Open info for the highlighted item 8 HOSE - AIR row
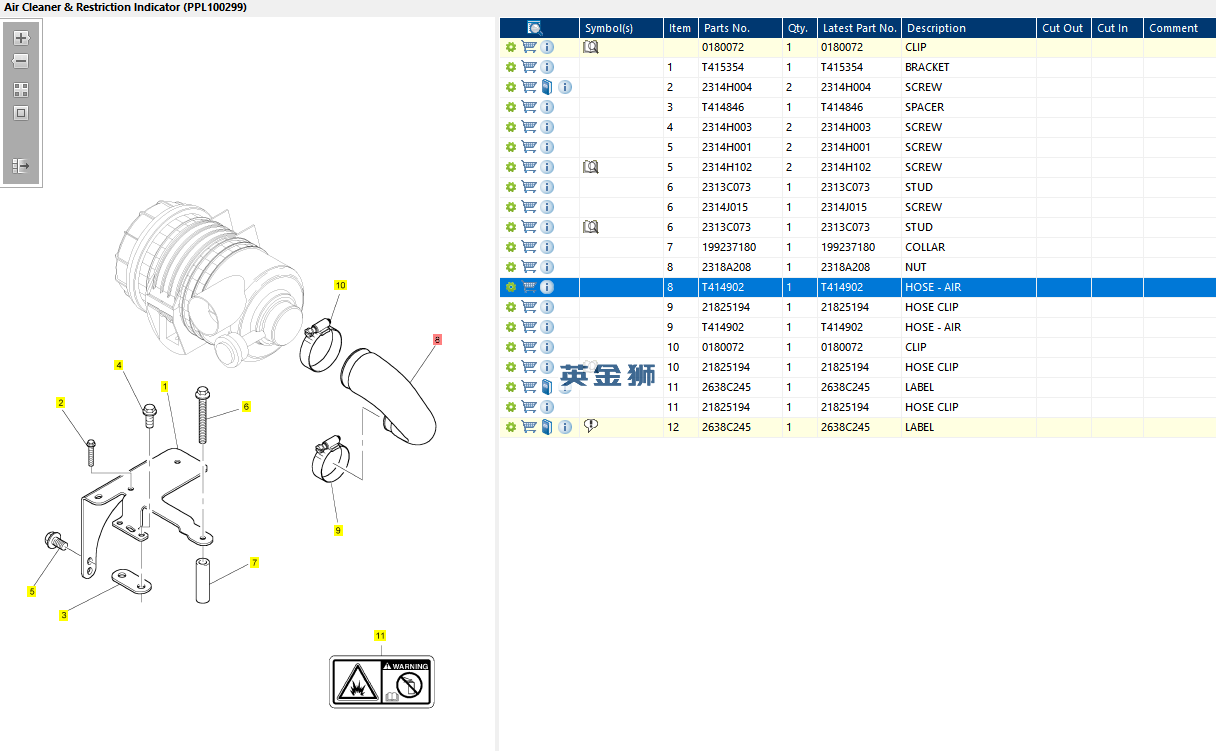Image resolution: width=1216 pixels, height=751 pixels. pyautogui.click(x=547, y=287)
